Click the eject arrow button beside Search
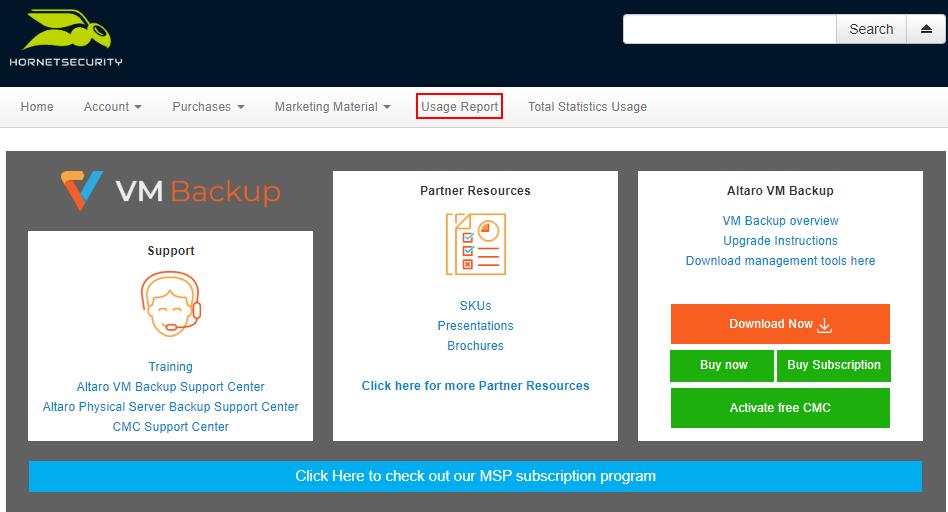Image resolution: width=948 pixels, height=512 pixels. coord(926,29)
